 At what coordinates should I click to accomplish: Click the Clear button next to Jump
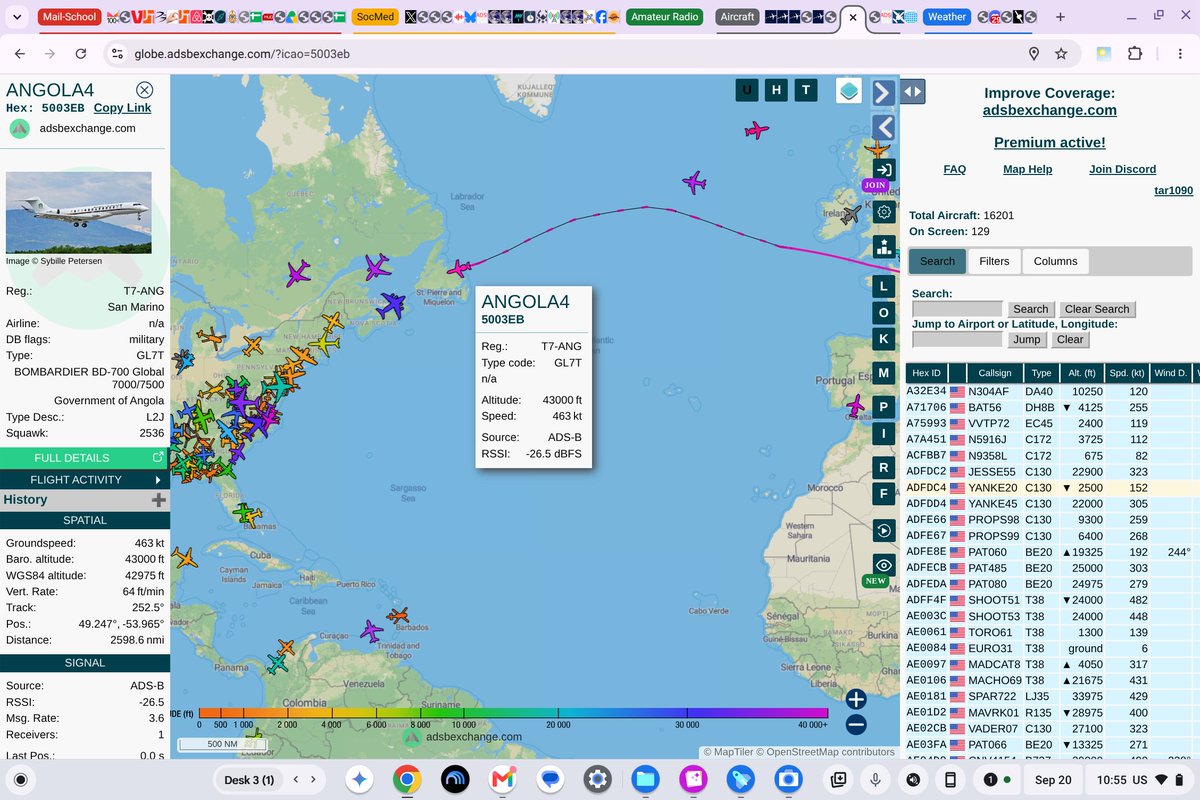pos(1069,339)
